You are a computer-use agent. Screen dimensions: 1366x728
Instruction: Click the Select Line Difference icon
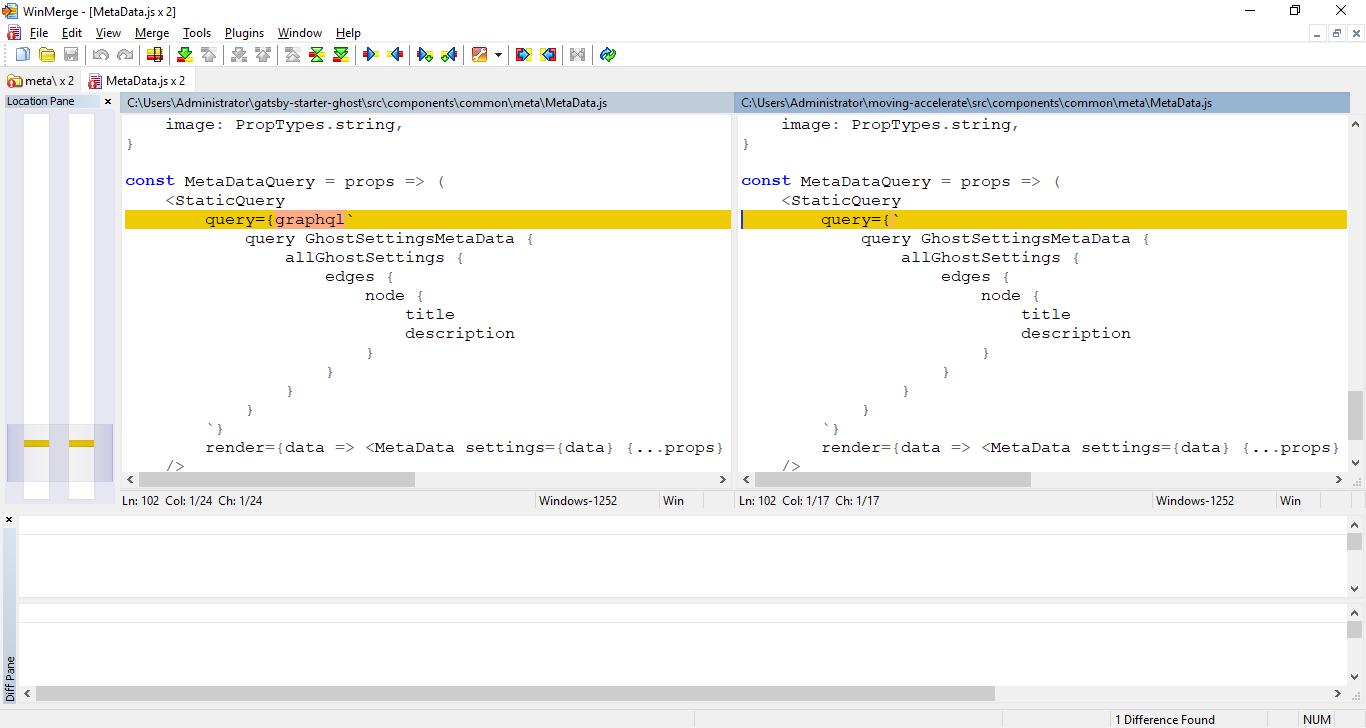(x=155, y=54)
